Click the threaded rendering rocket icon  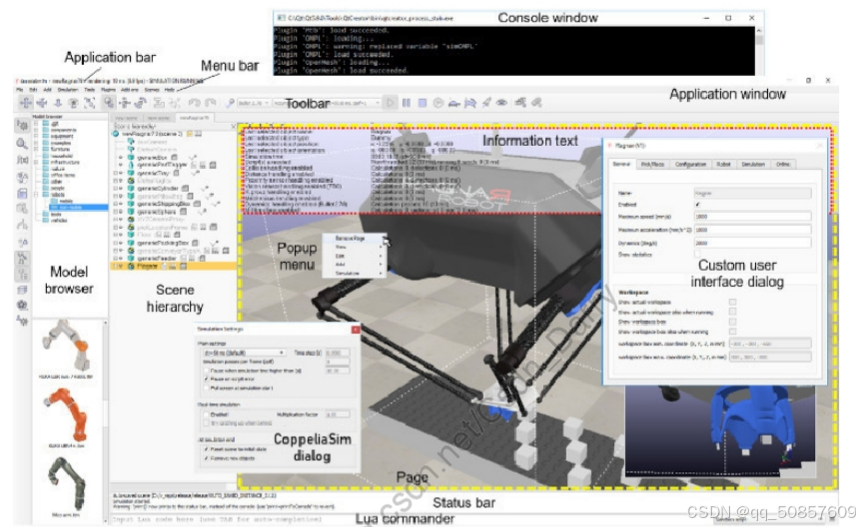click(x=486, y=103)
